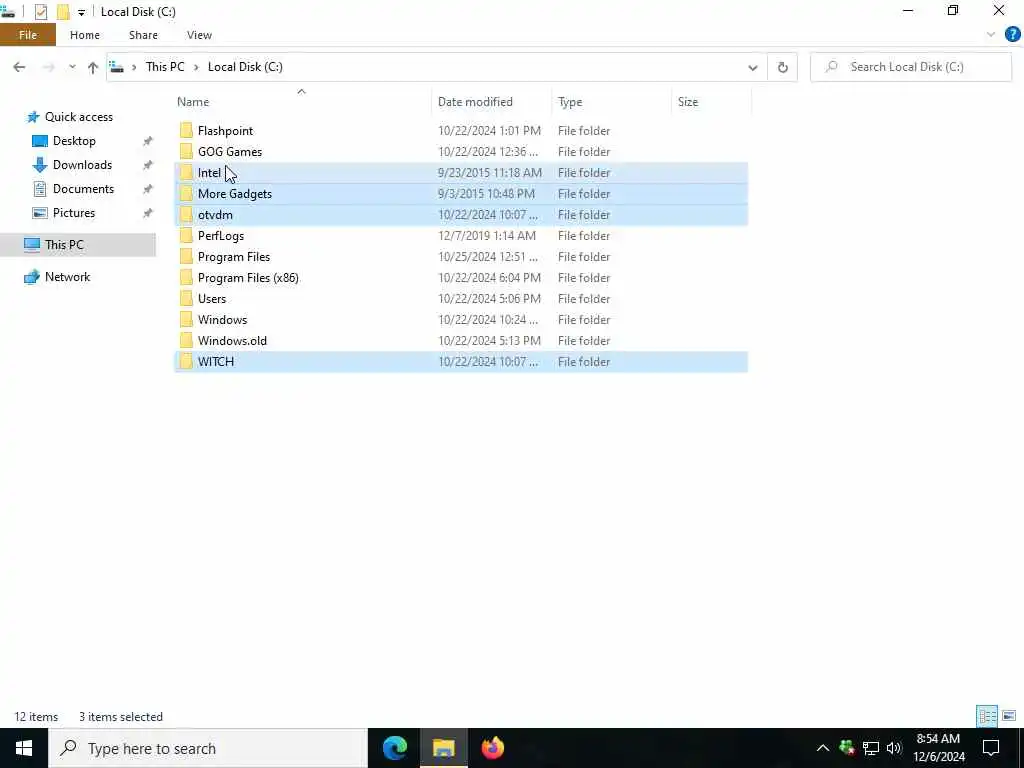Switch to the Home ribbon tab
This screenshot has height=768, width=1024.
[85, 35]
